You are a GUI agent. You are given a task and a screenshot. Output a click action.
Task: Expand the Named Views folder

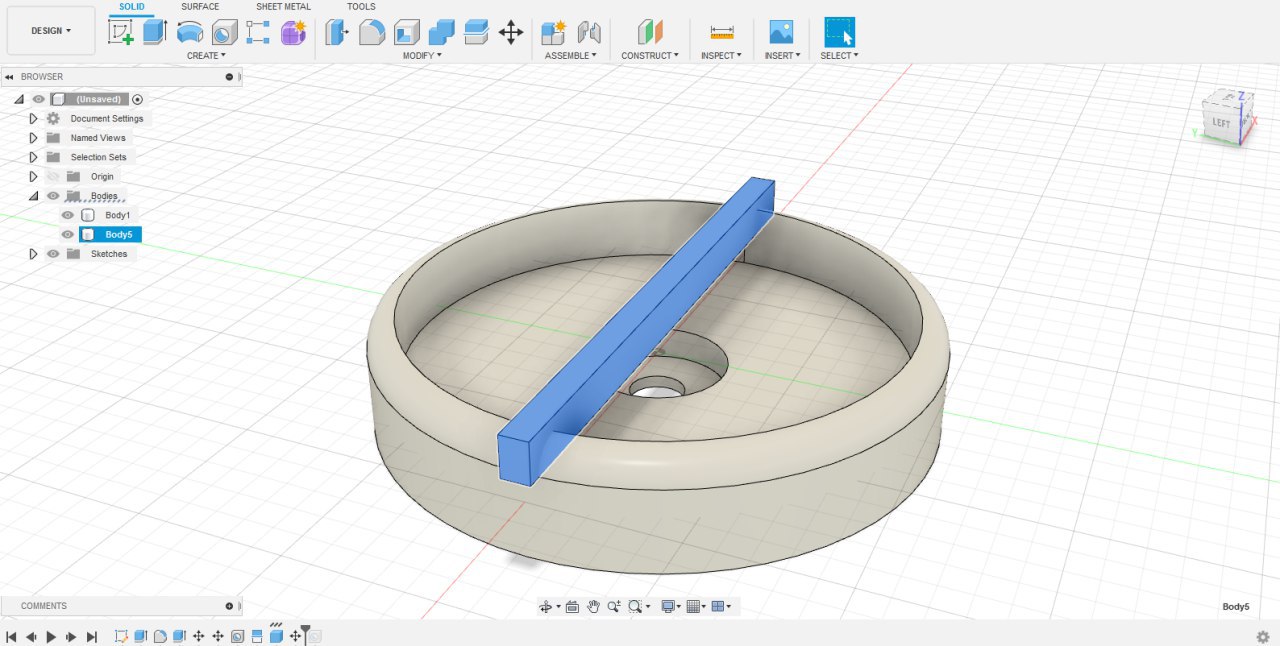pos(33,138)
